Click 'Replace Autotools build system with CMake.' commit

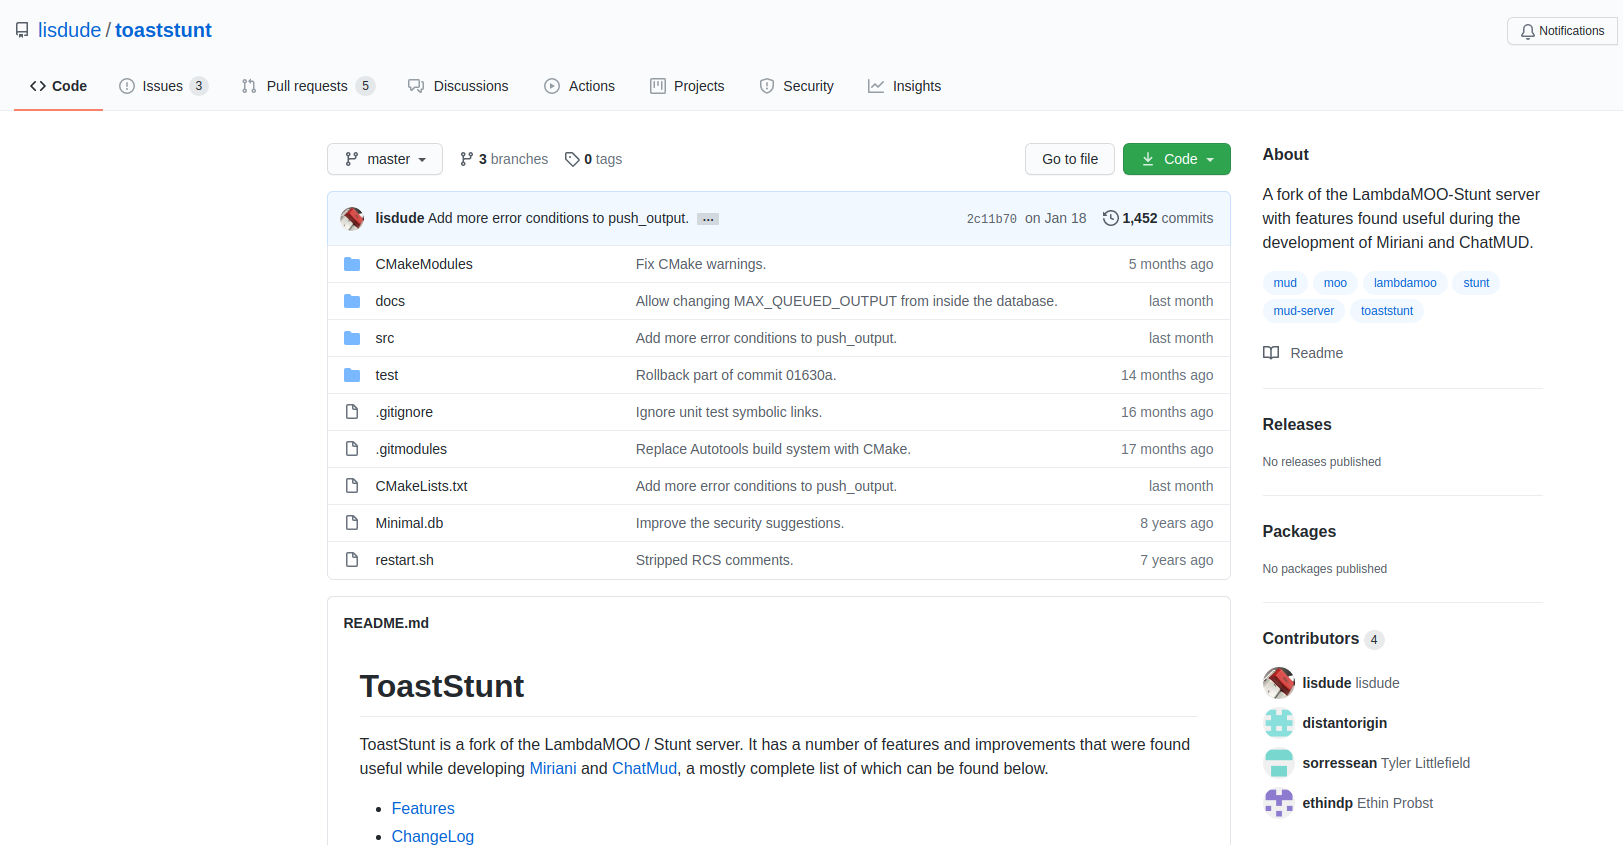(773, 449)
